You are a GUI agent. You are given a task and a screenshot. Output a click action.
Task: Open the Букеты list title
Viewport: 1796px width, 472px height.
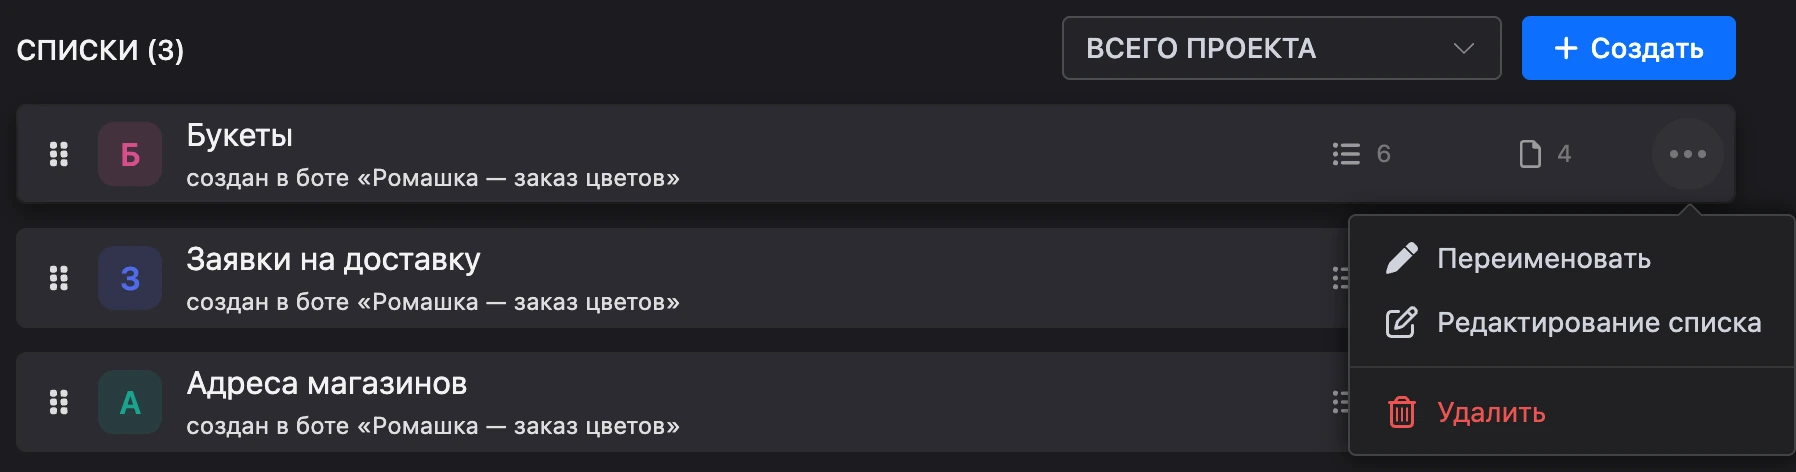240,135
